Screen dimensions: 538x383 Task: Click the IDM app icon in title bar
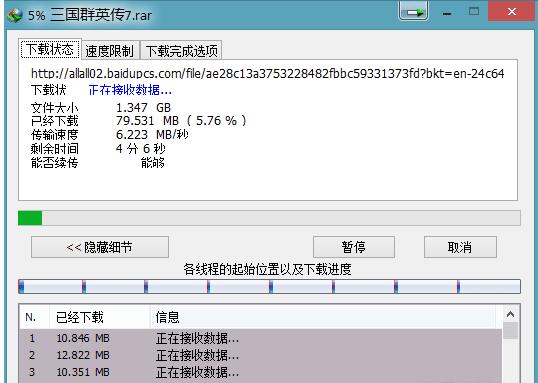15,15
